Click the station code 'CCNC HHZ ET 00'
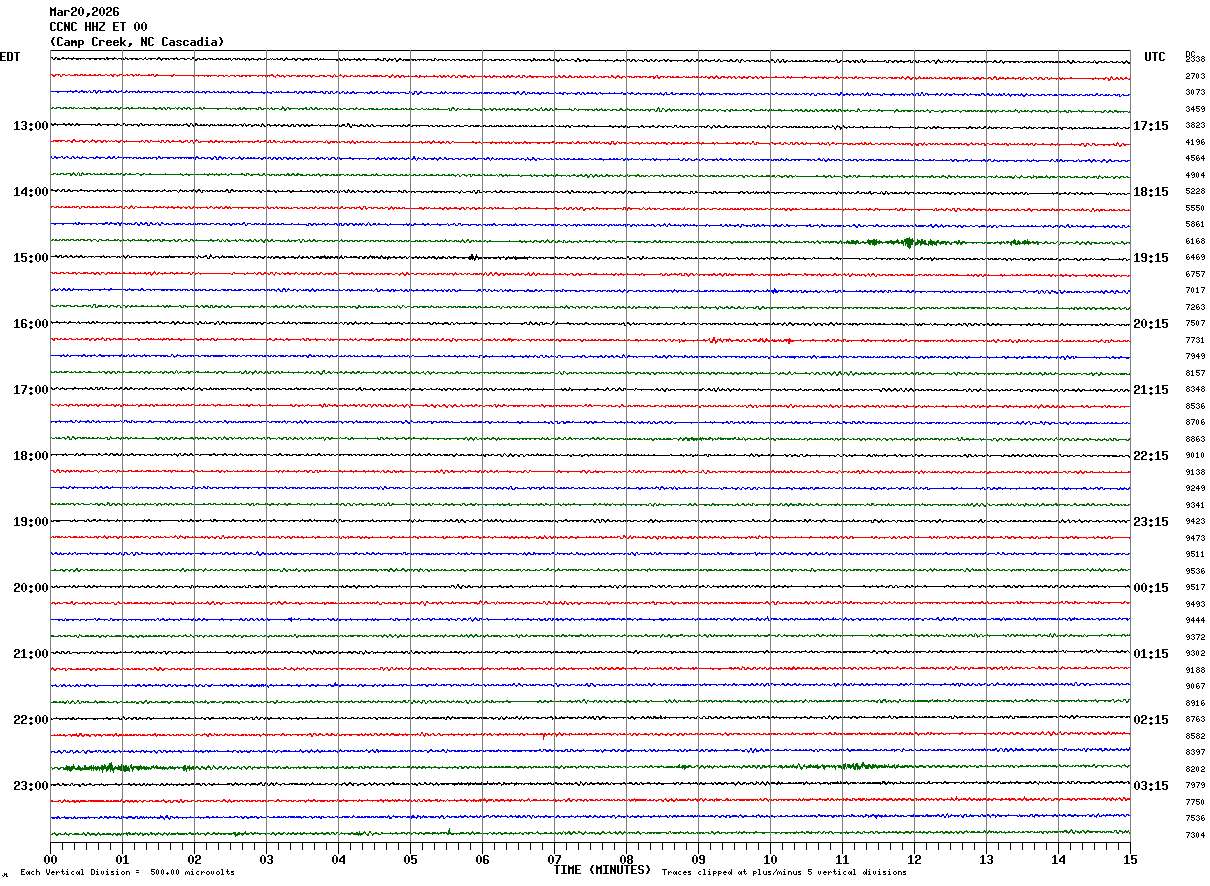This screenshot has width=1210, height=886. pyautogui.click(x=98, y=27)
